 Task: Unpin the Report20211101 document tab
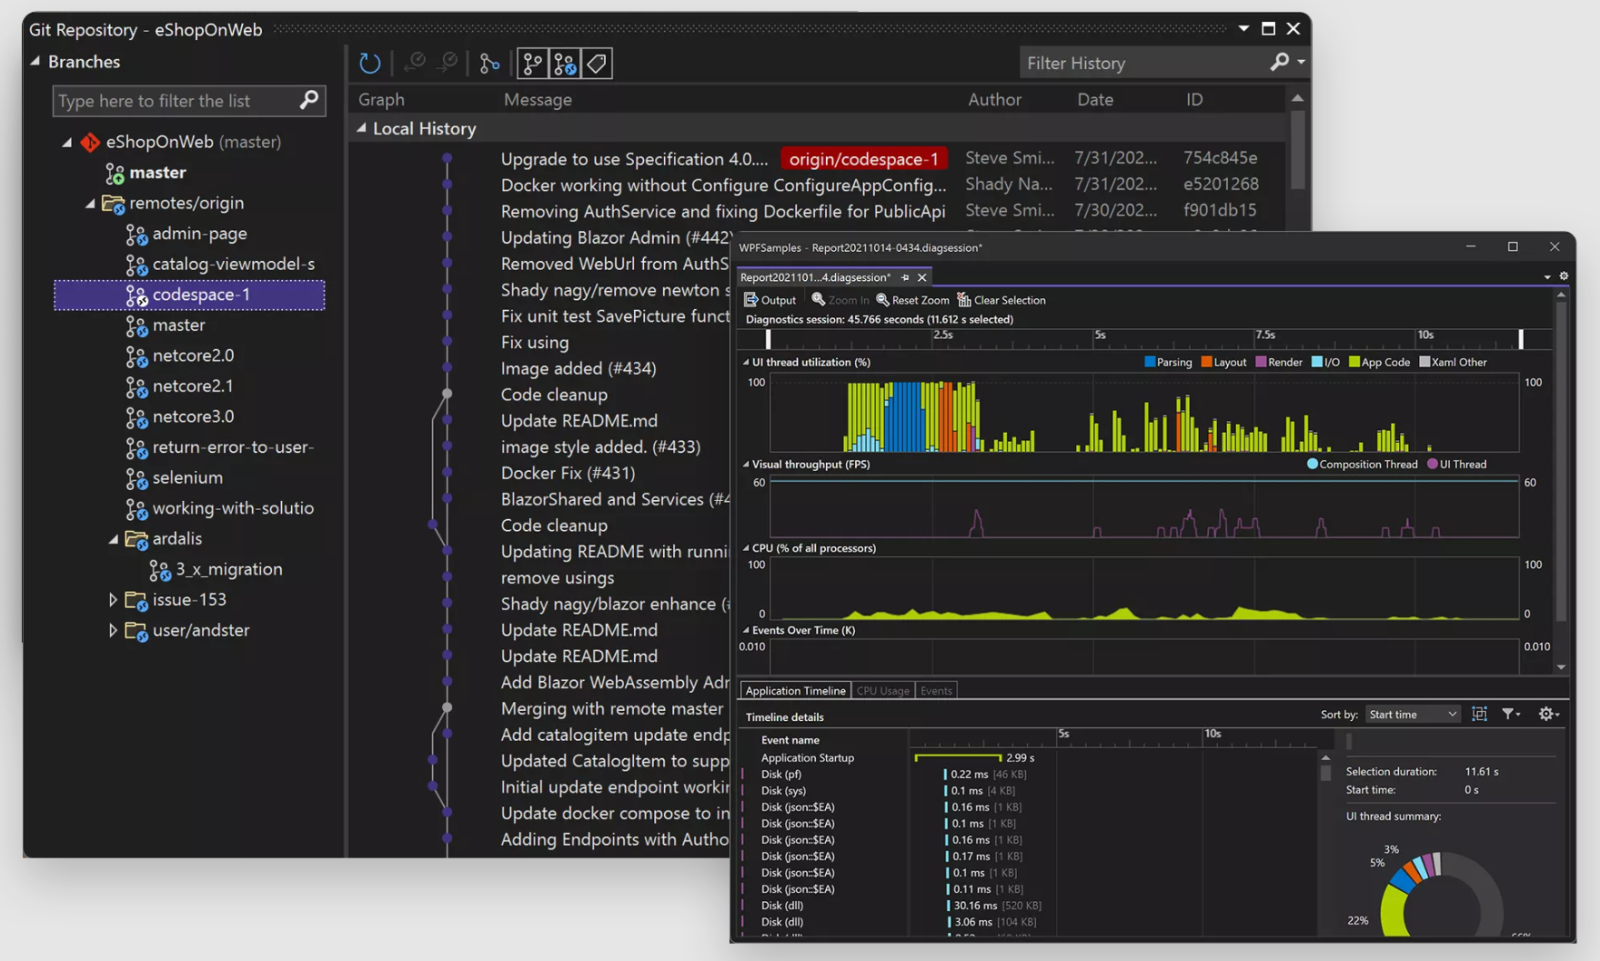click(x=906, y=277)
